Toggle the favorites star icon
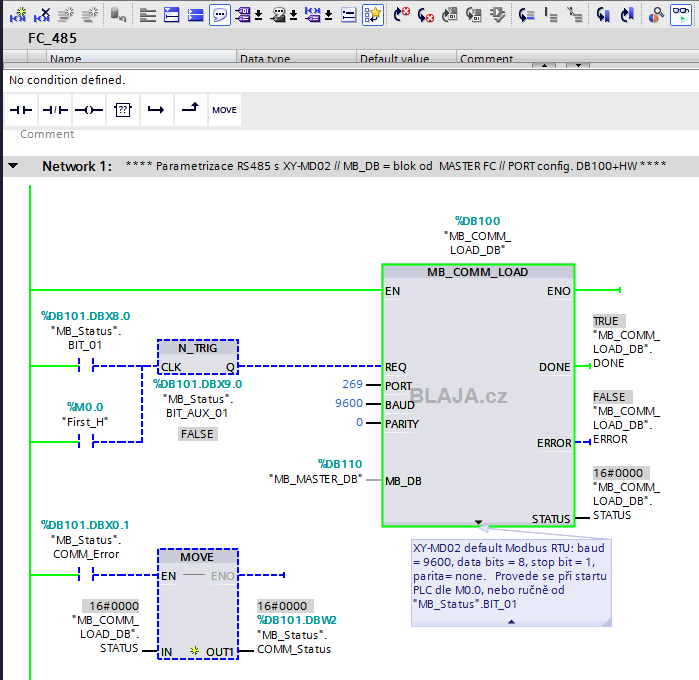The image size is (699, 680). coord(373,15)
